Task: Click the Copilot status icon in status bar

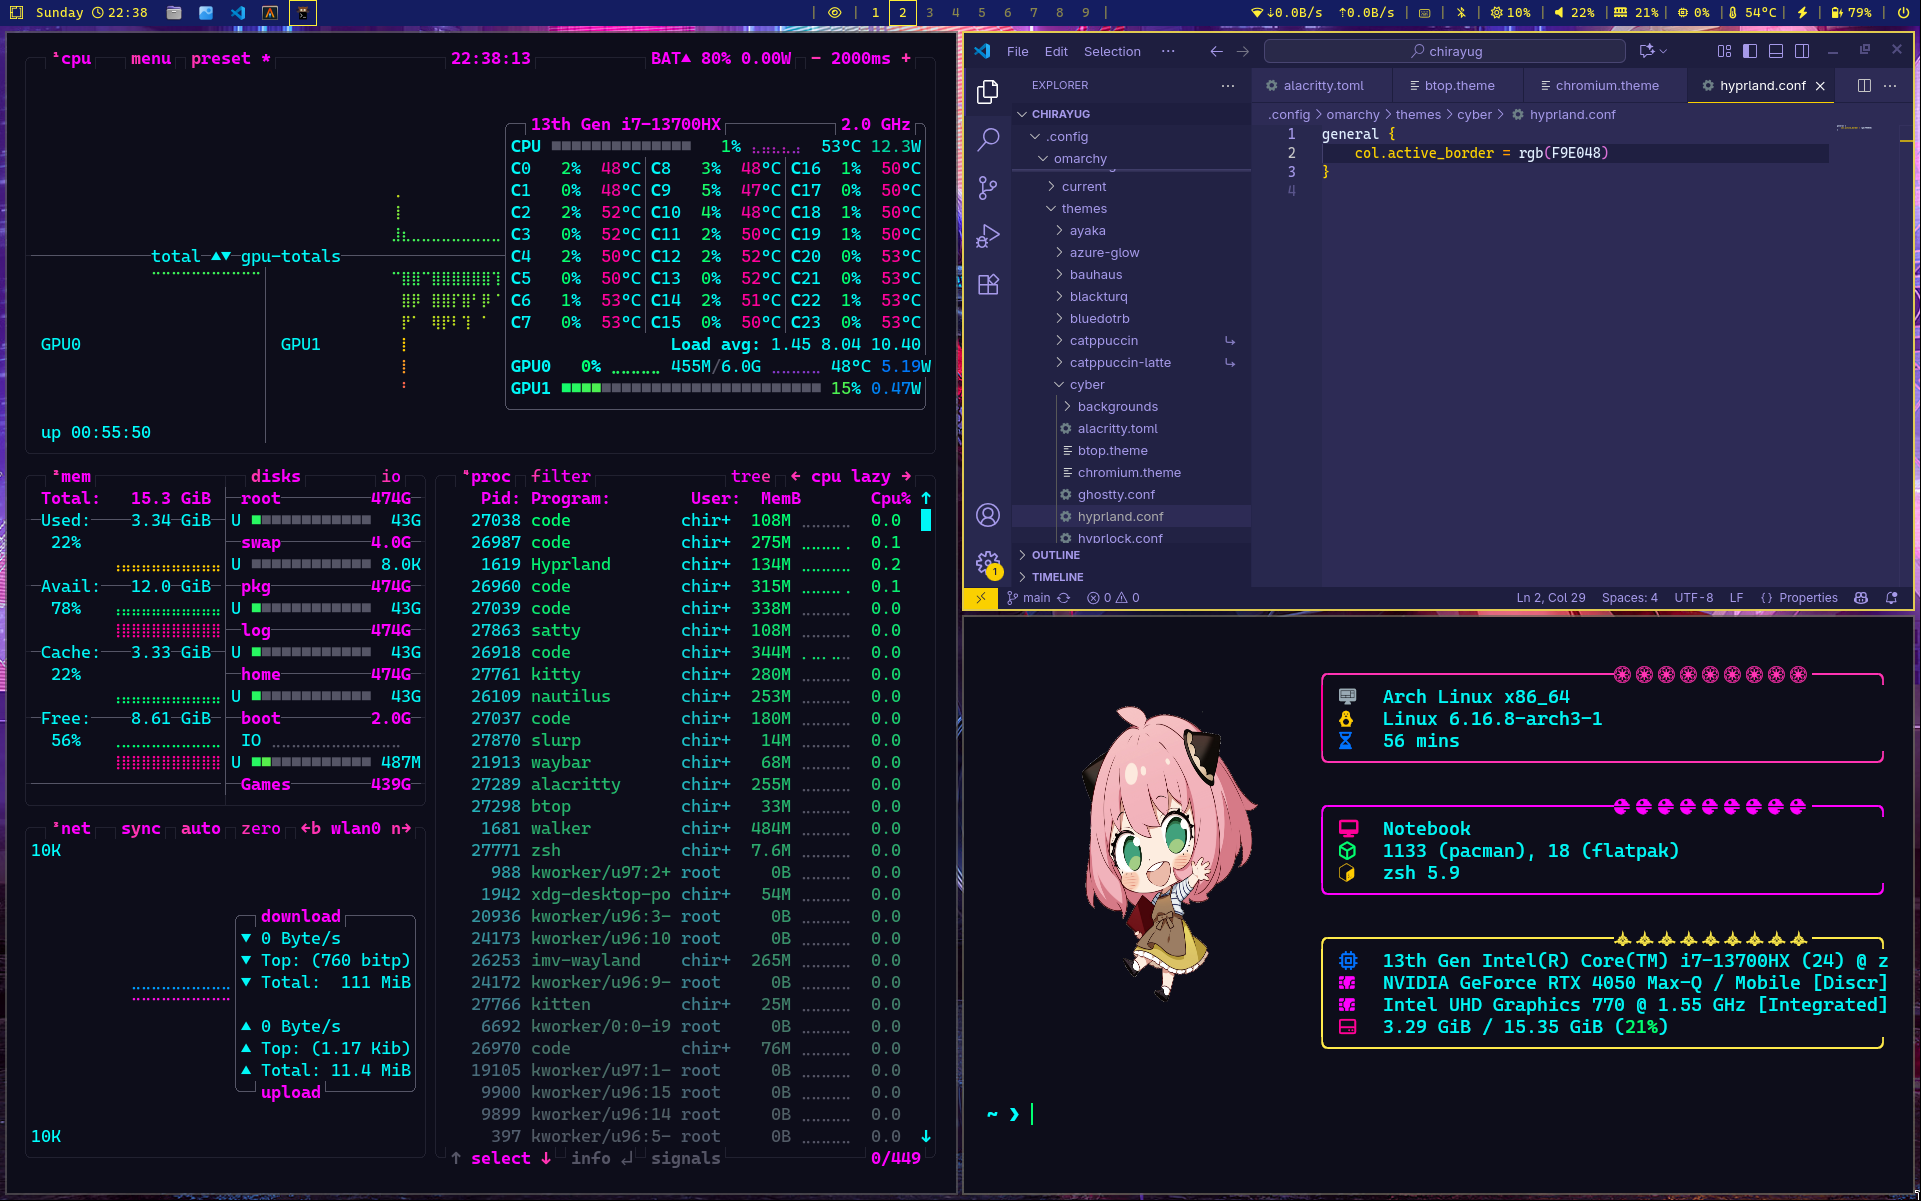Action: (x=1861, y=598)
